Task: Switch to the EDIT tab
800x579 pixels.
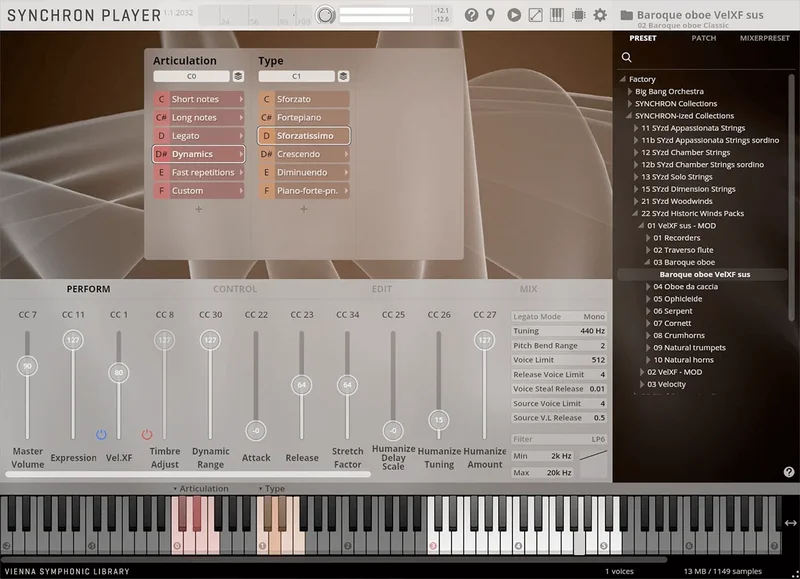Action: click(x=382, y=289)
